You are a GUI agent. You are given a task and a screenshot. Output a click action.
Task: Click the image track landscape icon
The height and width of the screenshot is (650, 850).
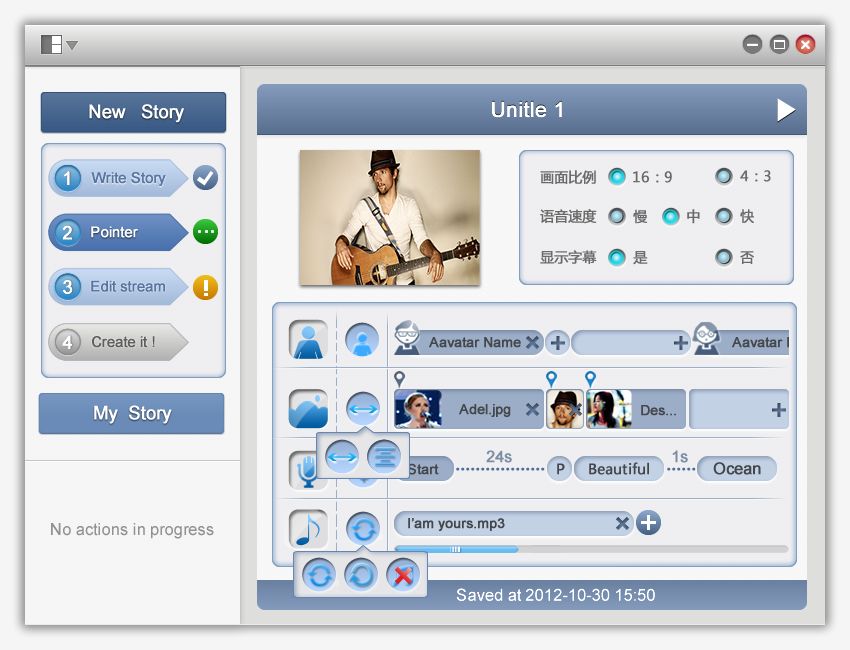point(308,408)
